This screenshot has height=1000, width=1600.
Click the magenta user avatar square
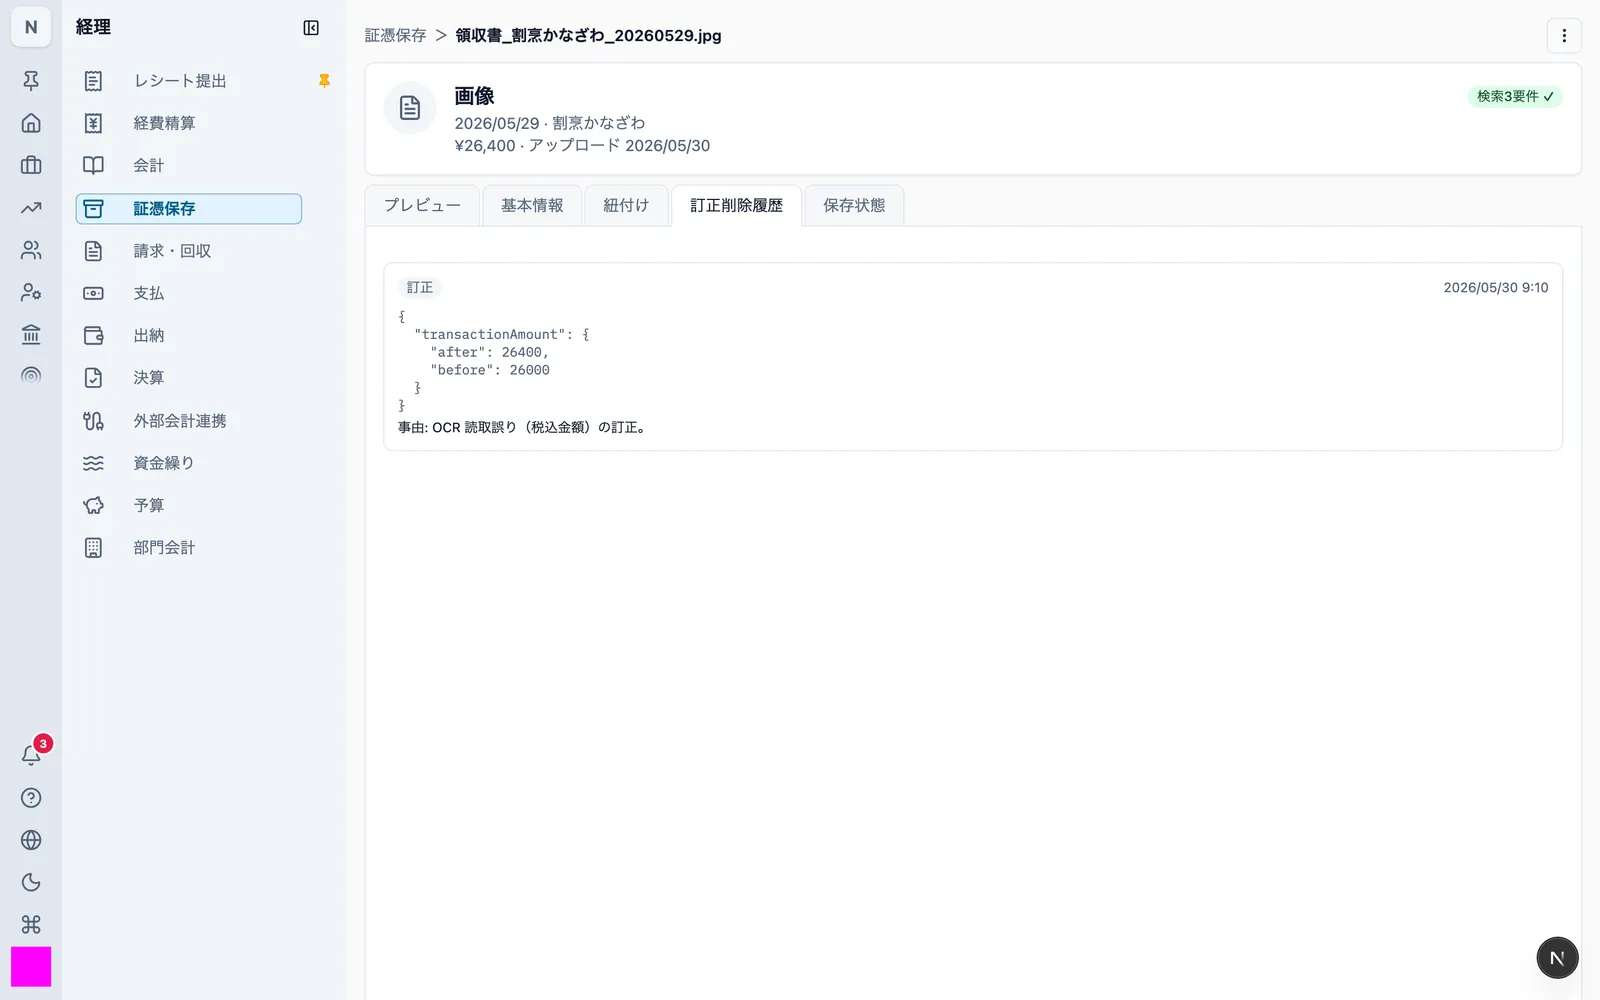coord(31,967)
